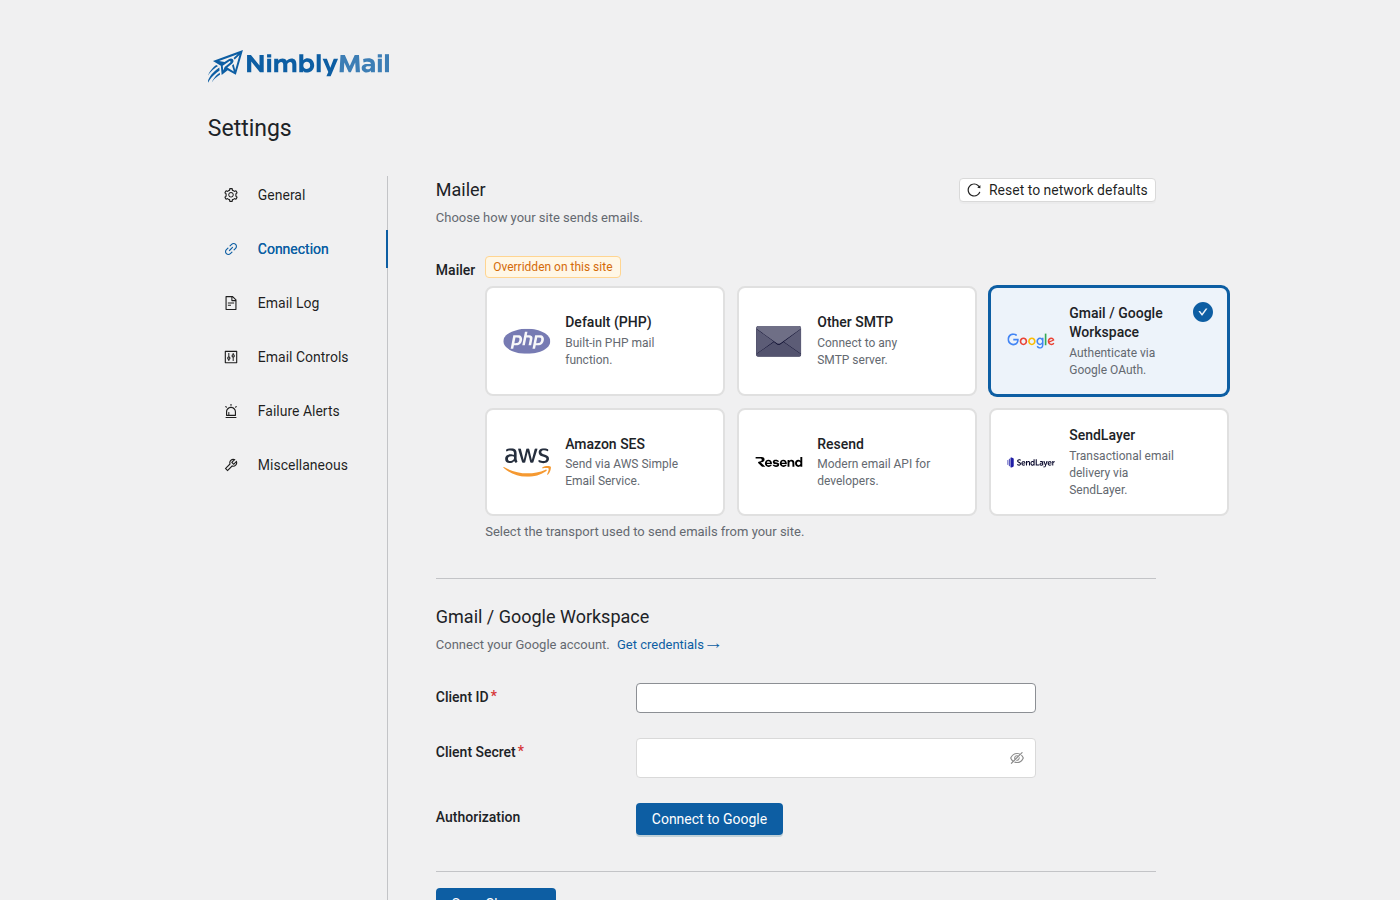Click the General gear icon
1400x900 pixels.
coord(231,195)
